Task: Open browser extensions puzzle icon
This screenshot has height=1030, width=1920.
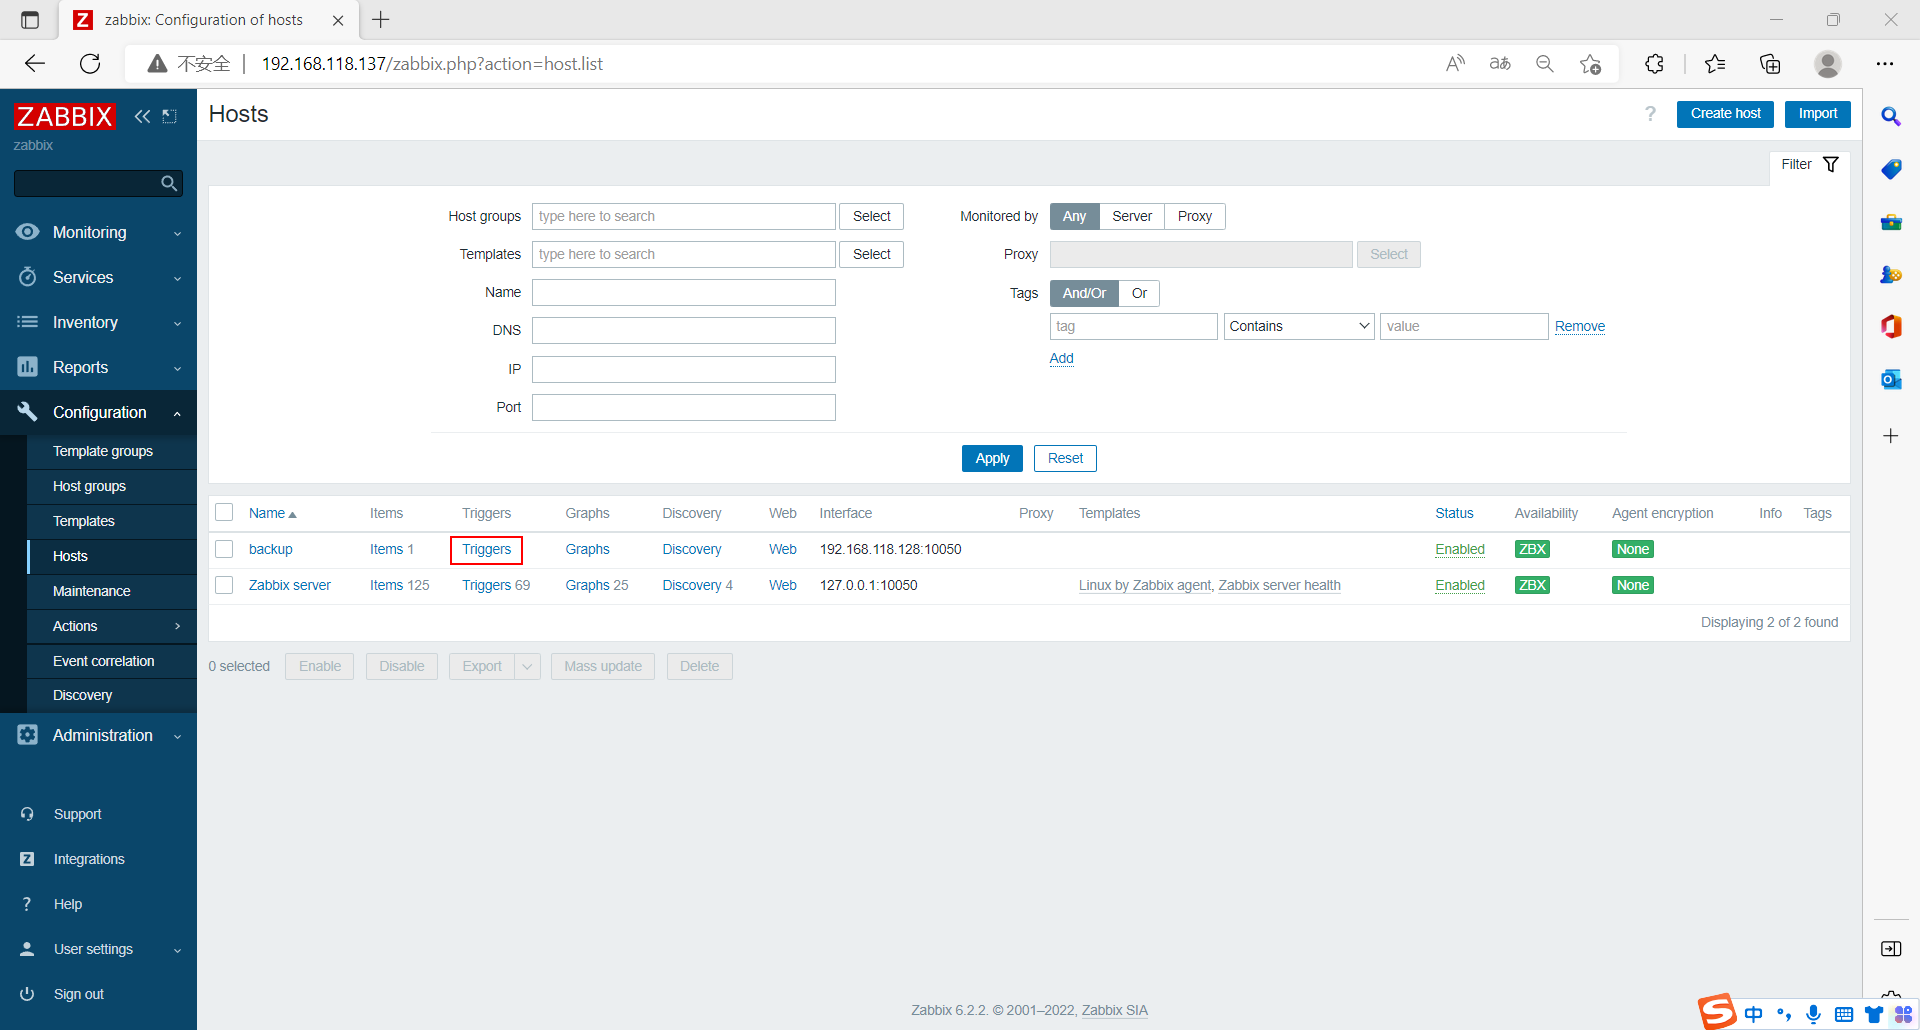Action: coord(1654,64)
